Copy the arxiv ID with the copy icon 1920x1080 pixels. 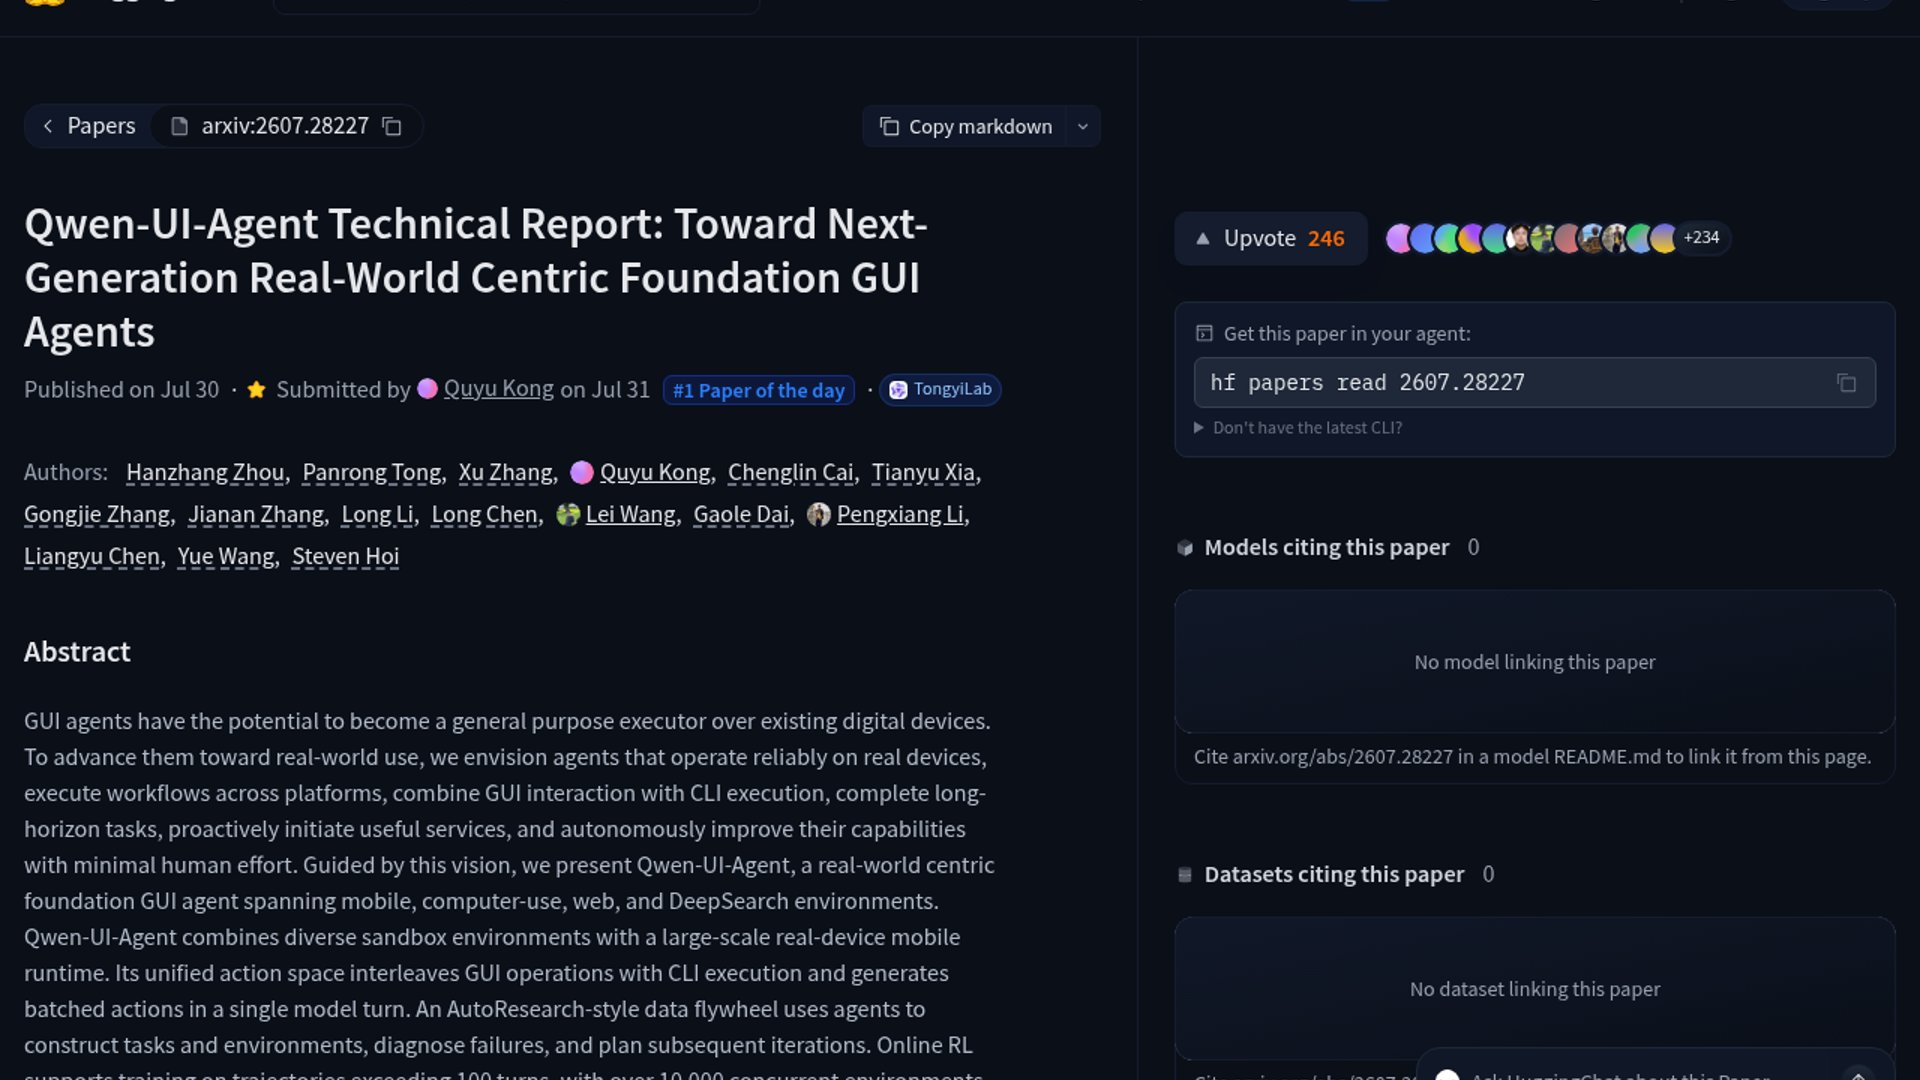click(x=392, y=126)
